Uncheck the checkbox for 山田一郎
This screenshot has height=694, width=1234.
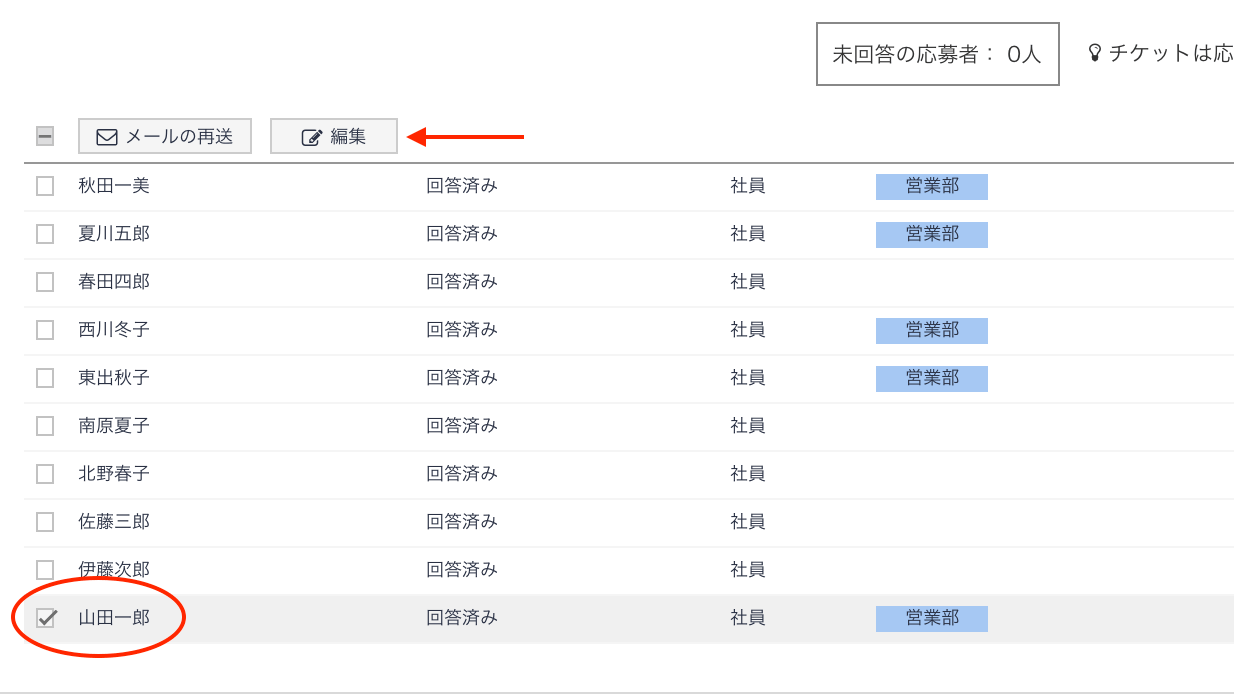click(46, 618)
